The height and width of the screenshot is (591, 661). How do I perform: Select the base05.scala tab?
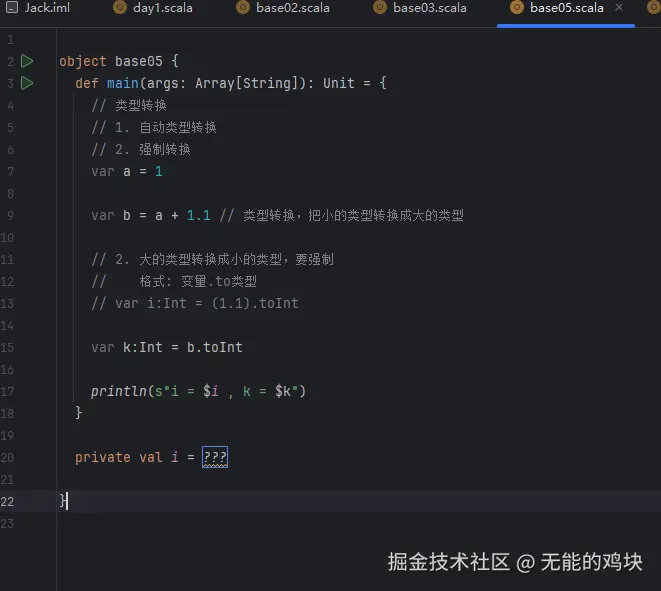[566, 8]
